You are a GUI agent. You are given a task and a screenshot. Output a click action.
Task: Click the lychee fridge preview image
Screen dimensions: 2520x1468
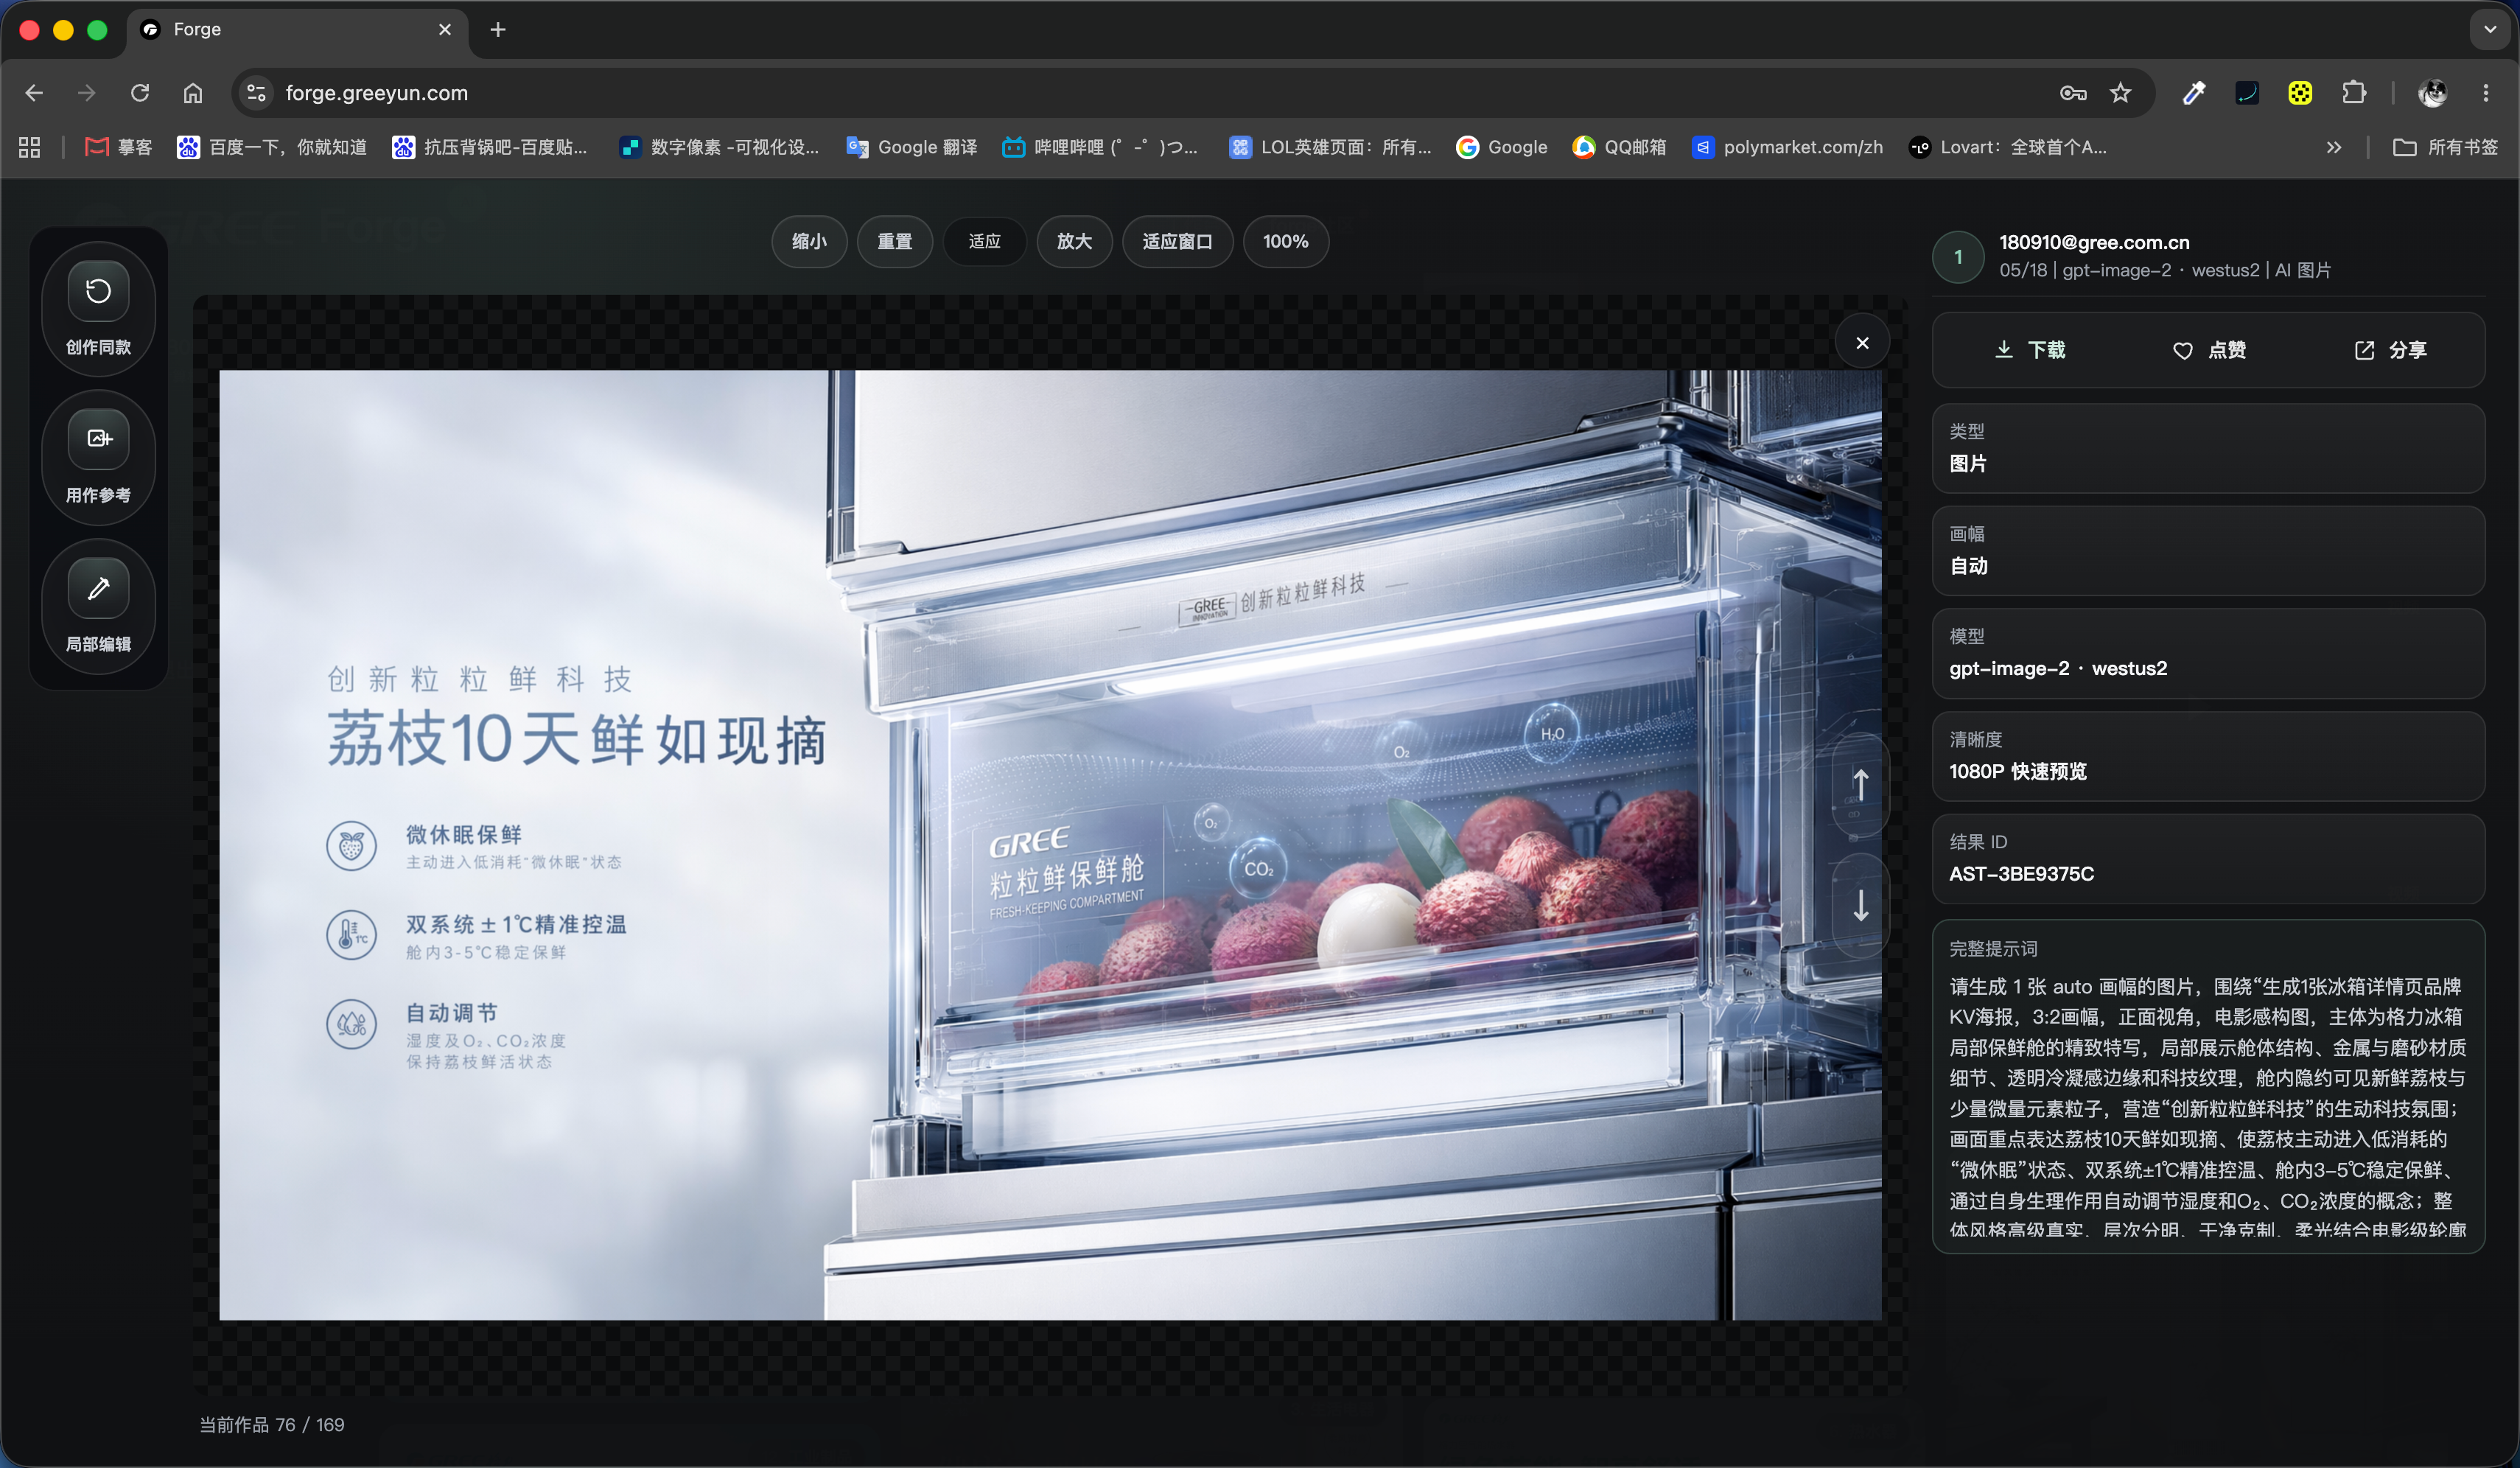(1050, 845)
